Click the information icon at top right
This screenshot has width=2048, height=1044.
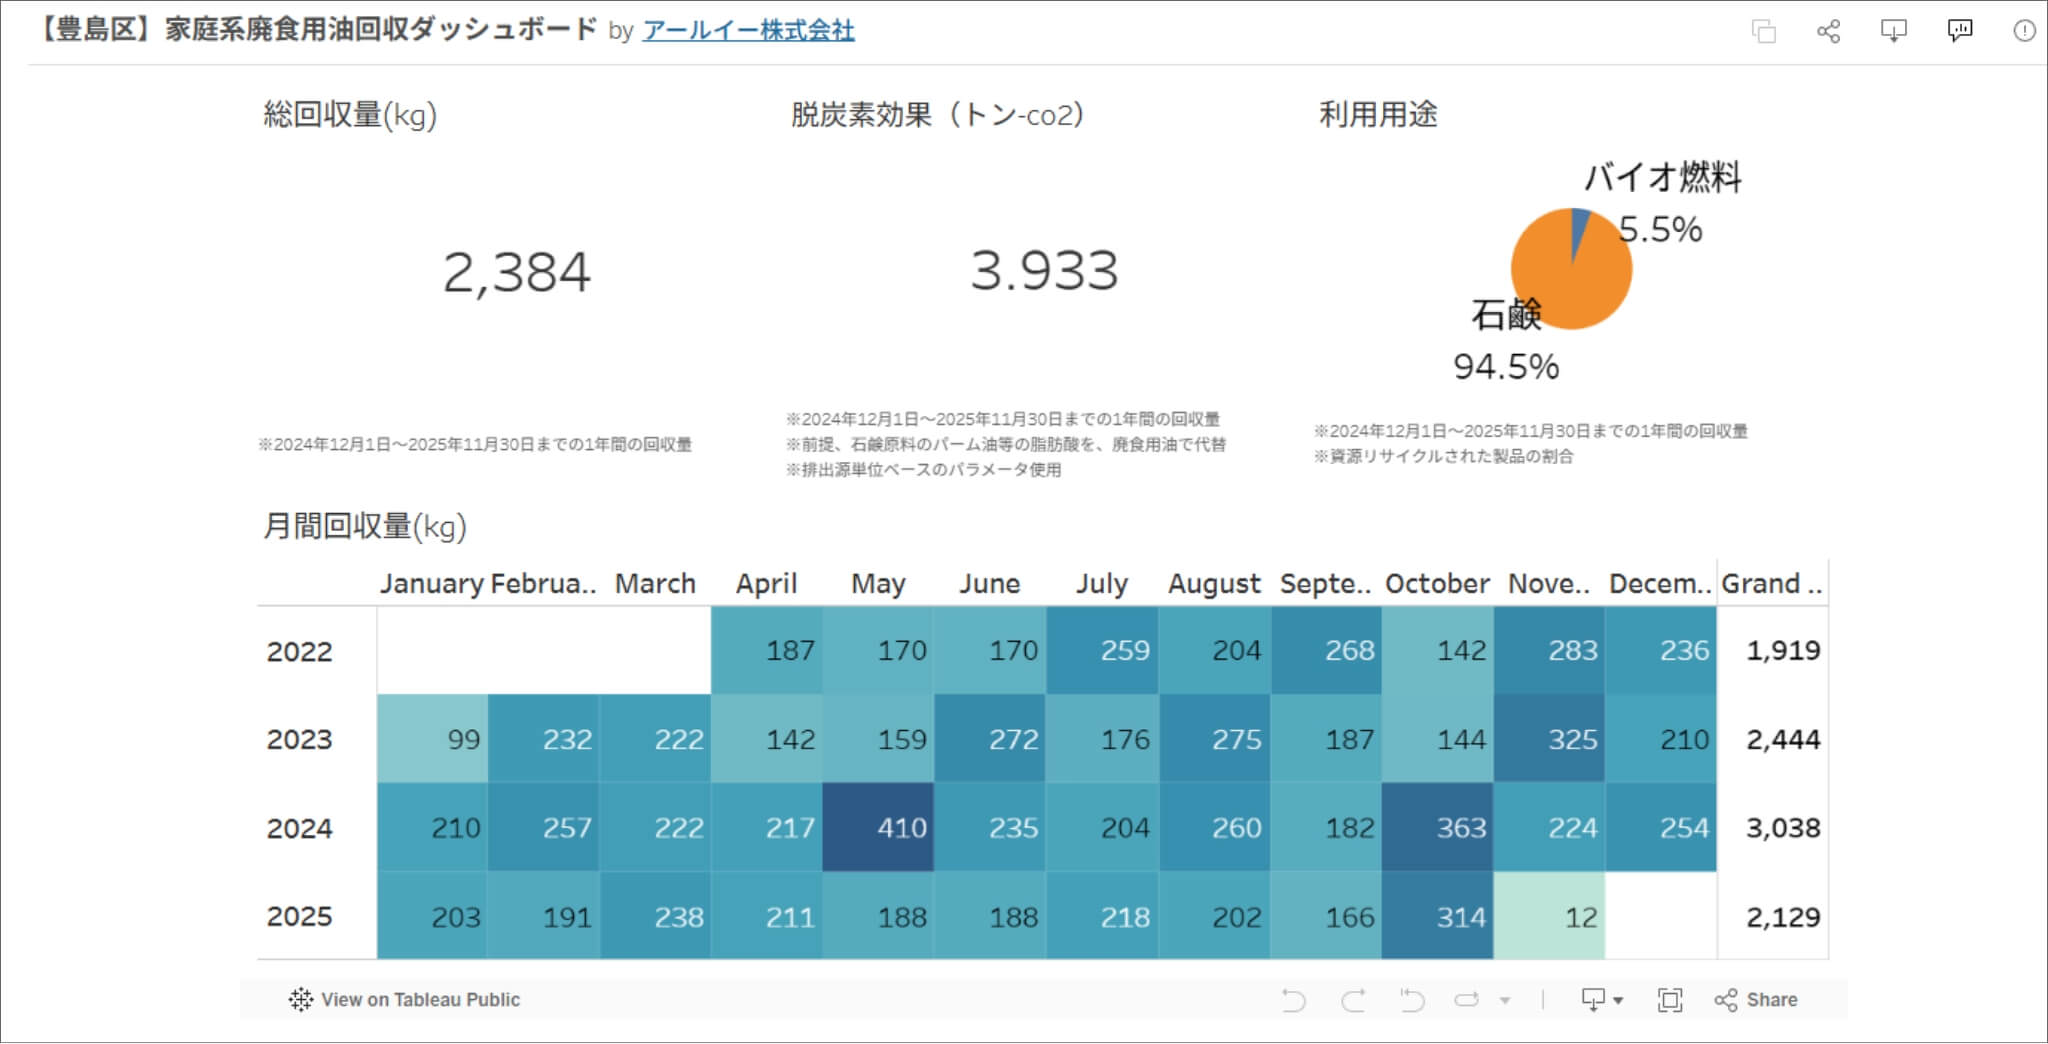coord(2023,31)
